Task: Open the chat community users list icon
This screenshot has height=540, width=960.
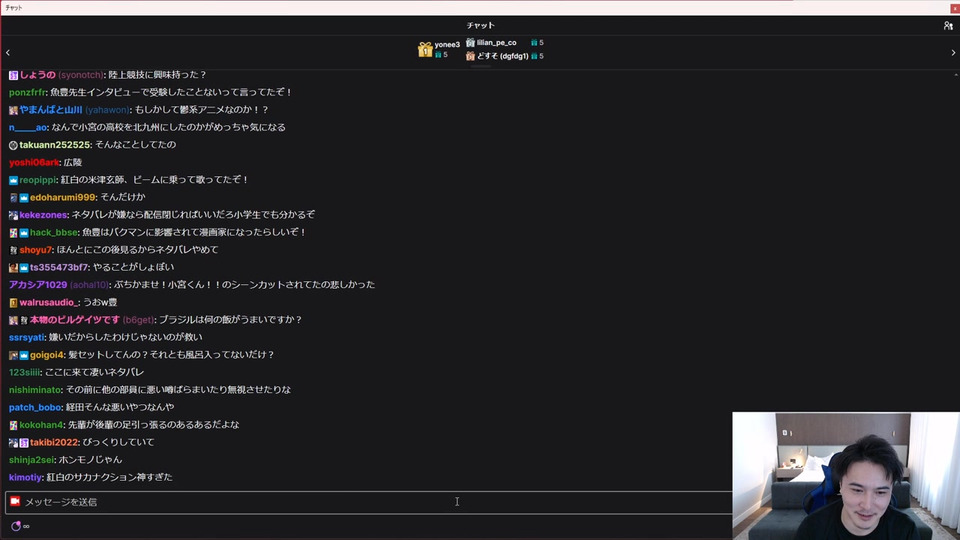Action: pyautogui.click(x=948, y=25)
